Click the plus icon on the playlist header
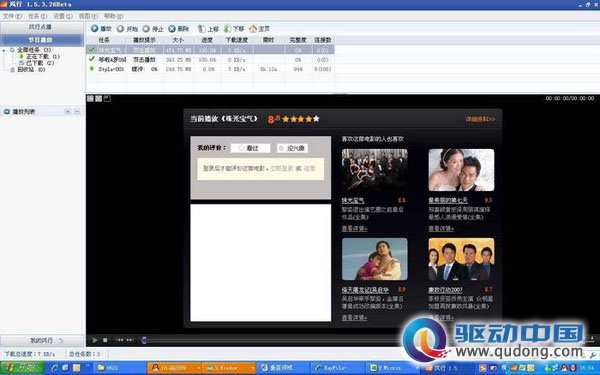 pos(68,112)
